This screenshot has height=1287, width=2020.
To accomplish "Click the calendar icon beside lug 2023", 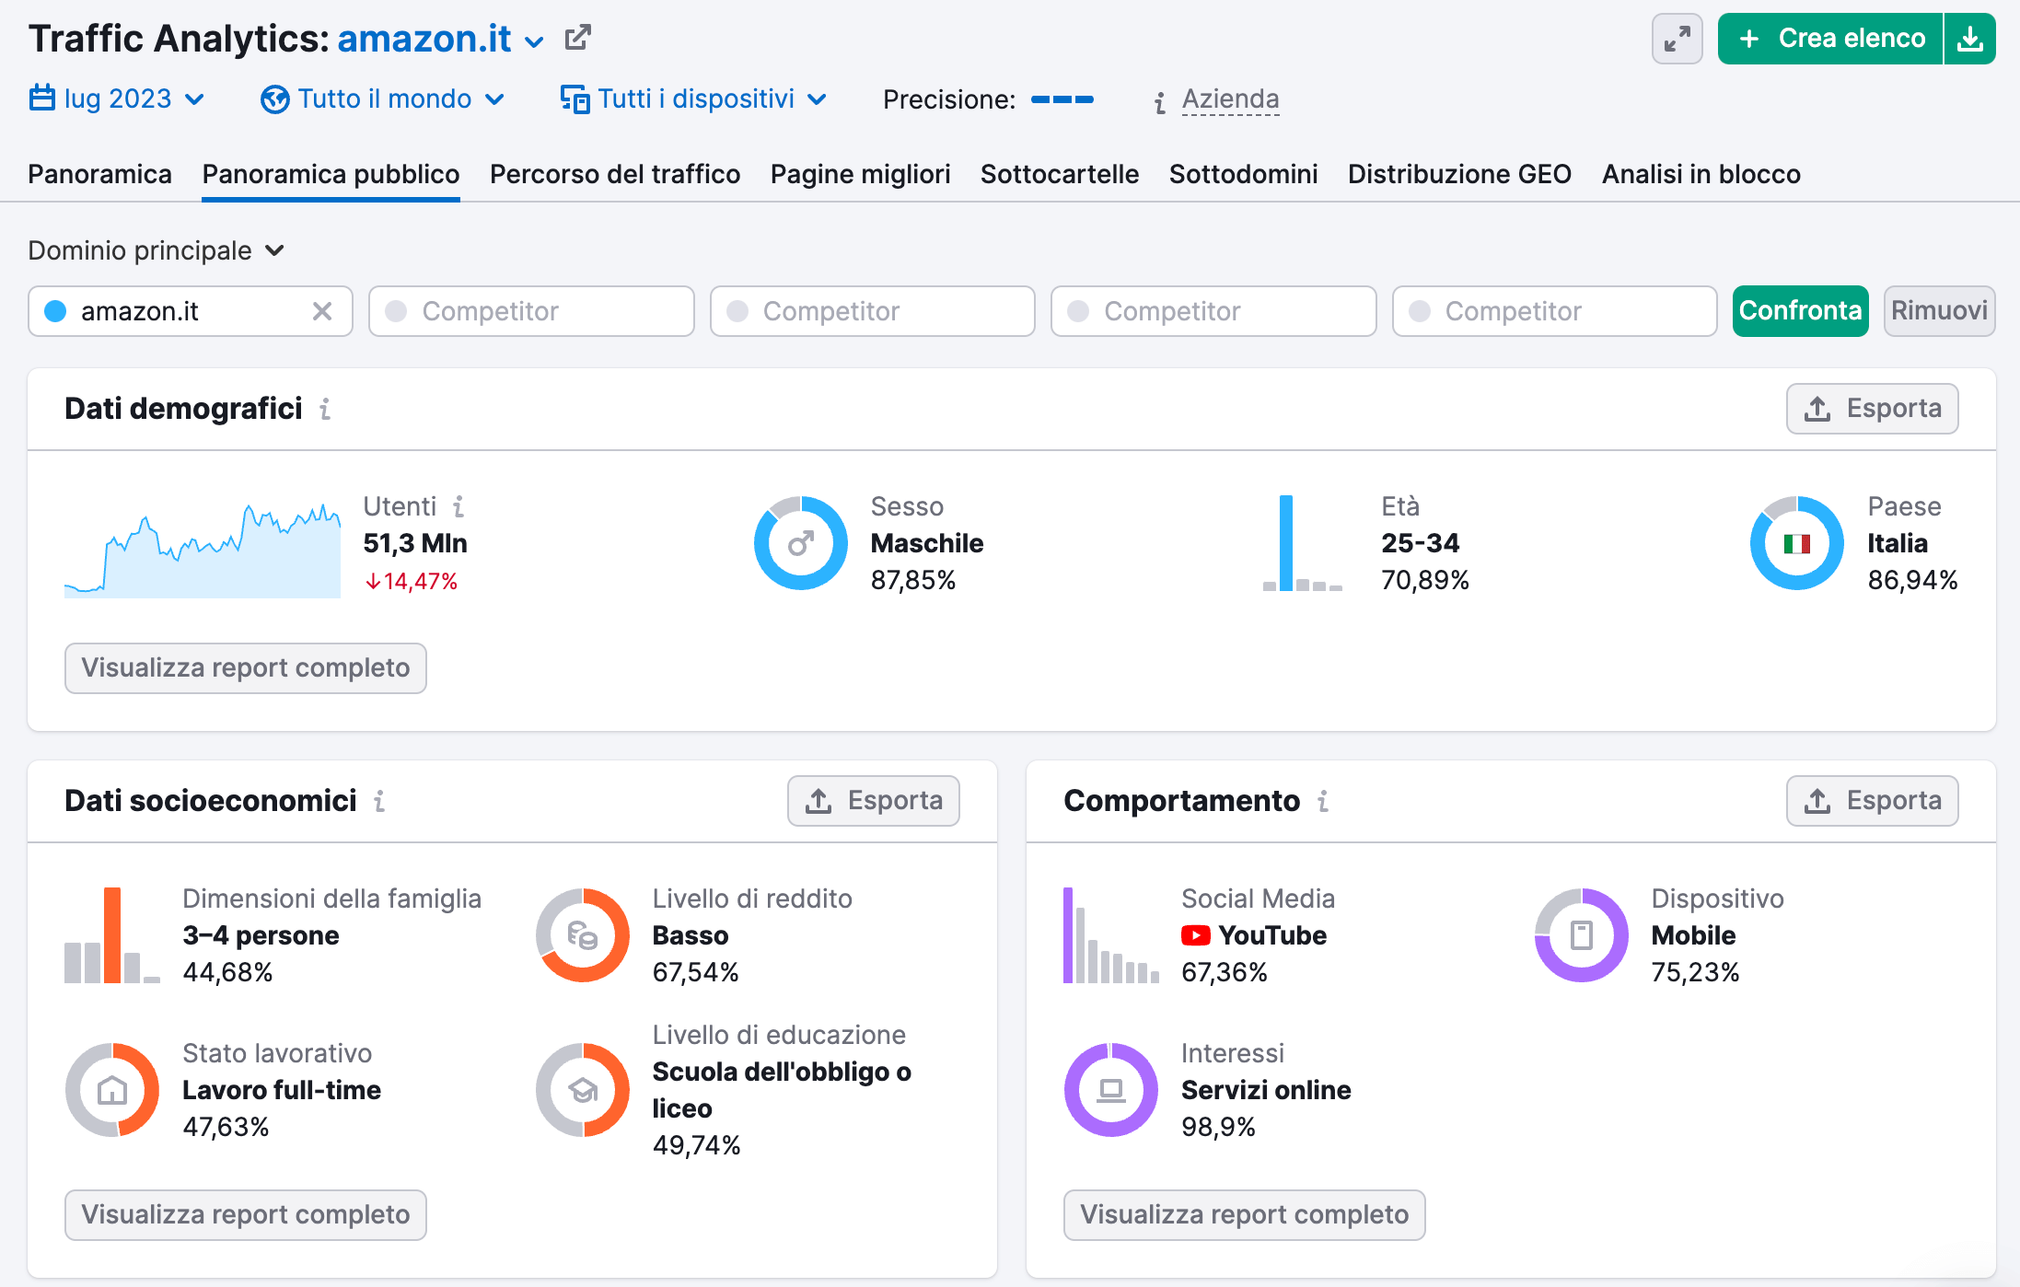I will pos(42,98).
